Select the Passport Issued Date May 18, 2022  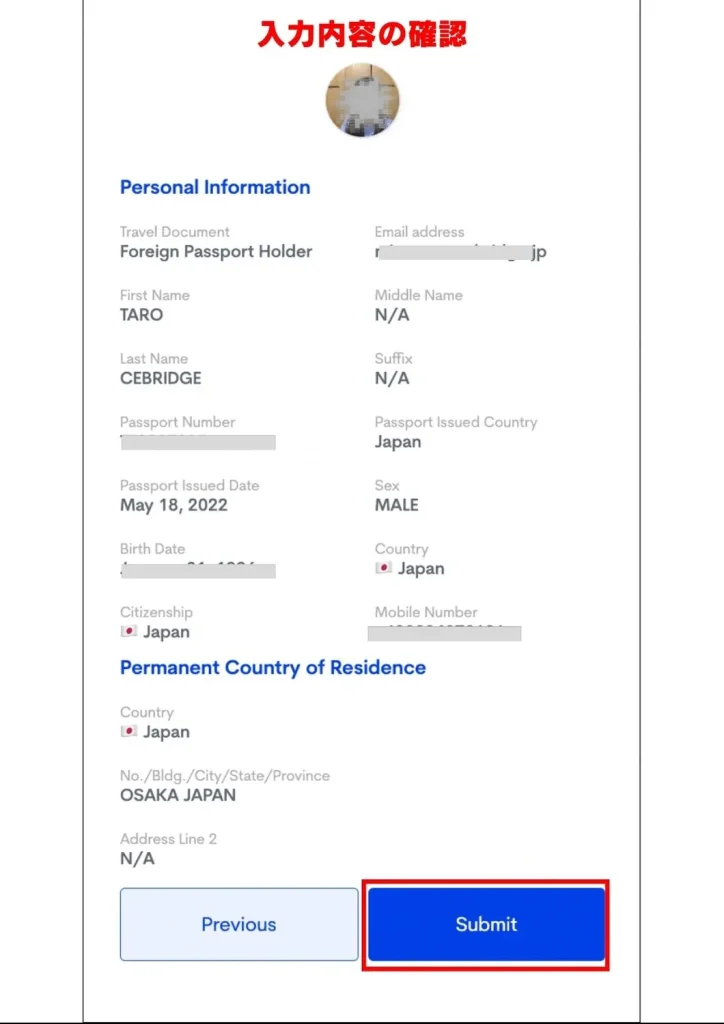[x=173, y=505]
